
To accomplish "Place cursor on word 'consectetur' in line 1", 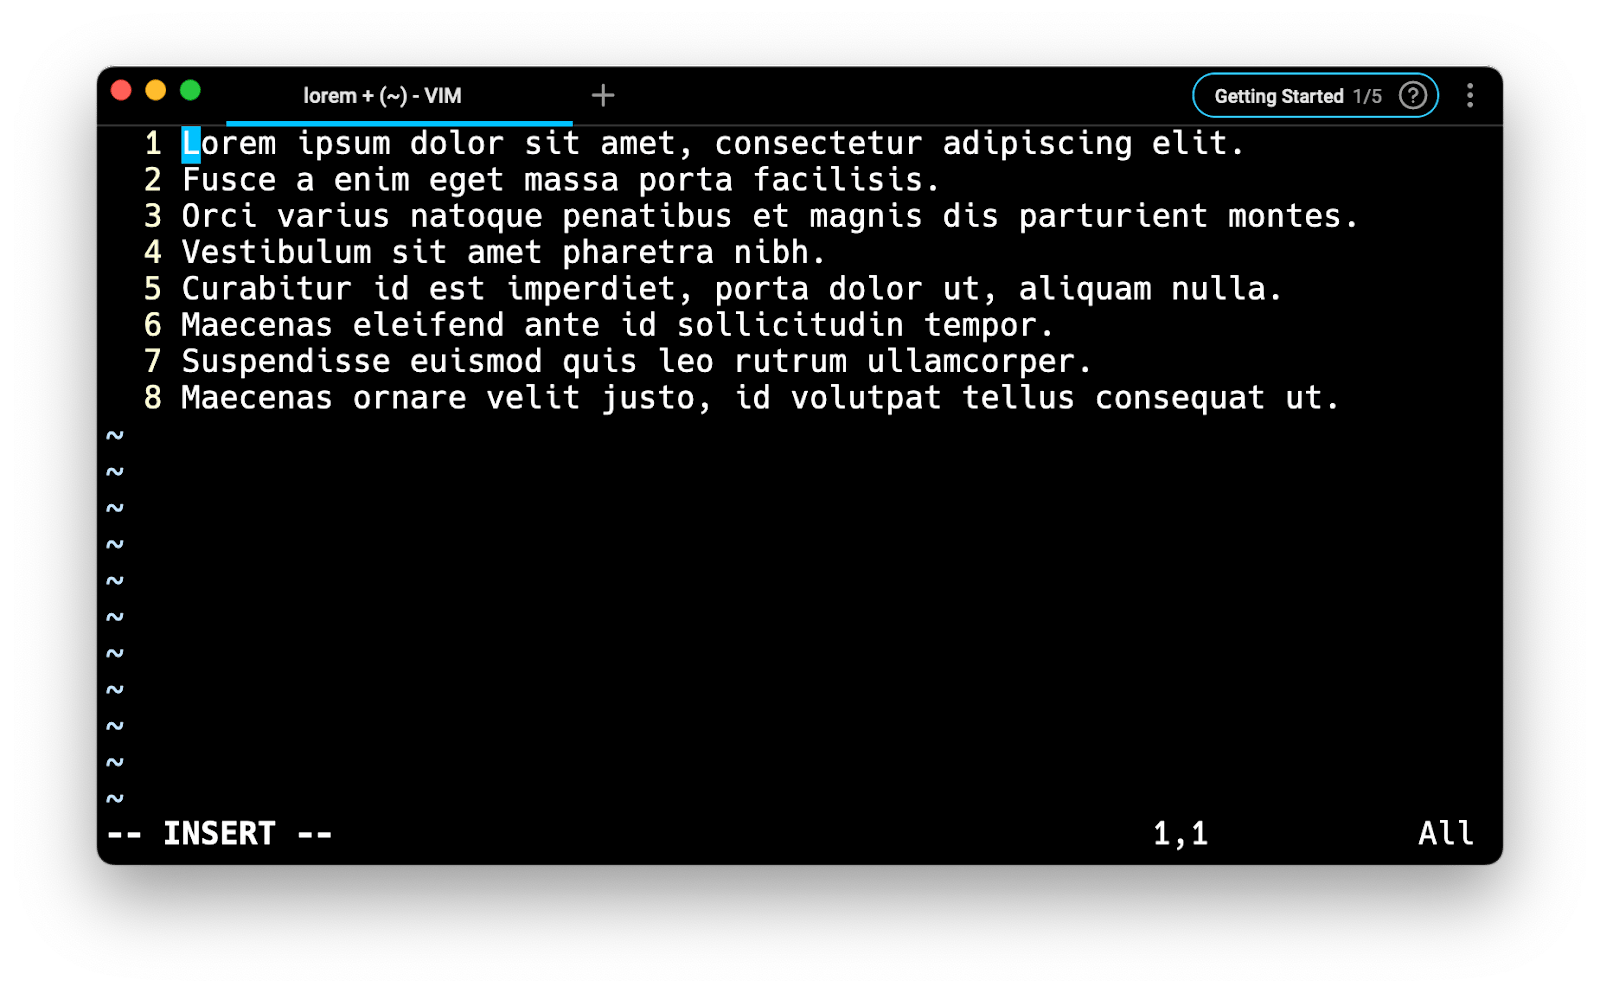I will [818, 143].
